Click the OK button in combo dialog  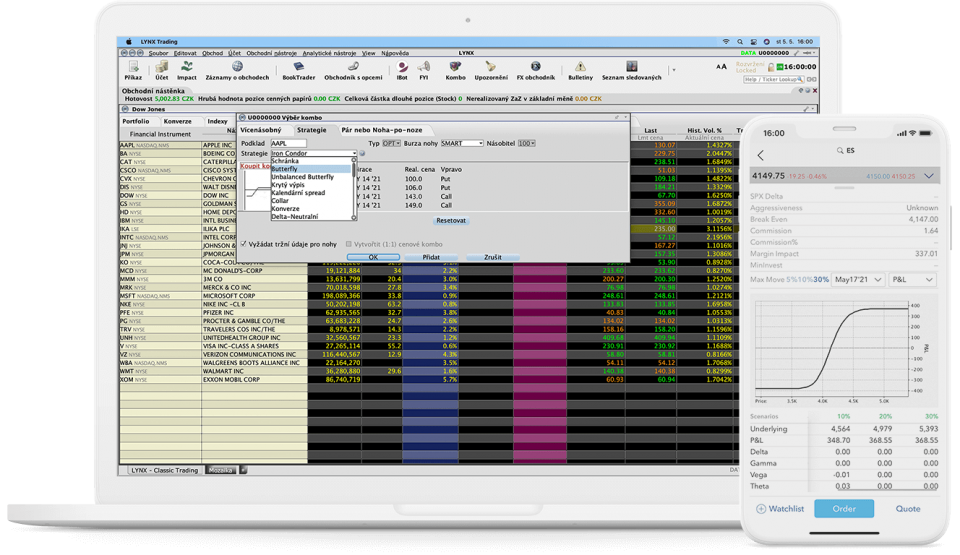[373, 257]
